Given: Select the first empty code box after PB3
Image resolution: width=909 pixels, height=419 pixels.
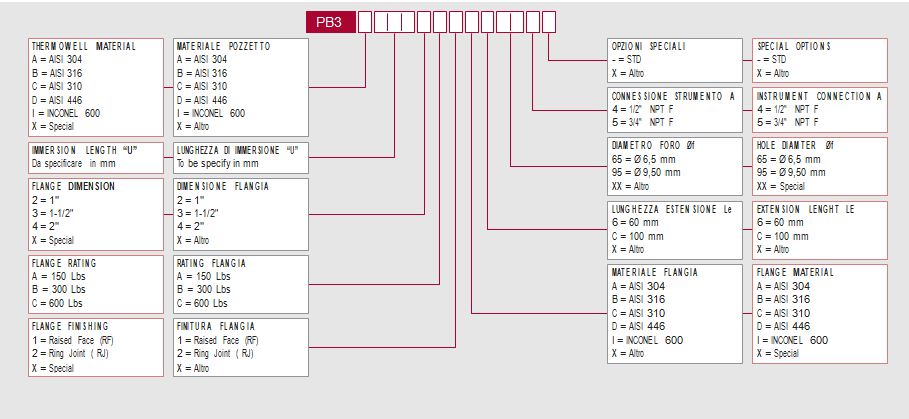Looking at the screenshot, I should [365, 21].
